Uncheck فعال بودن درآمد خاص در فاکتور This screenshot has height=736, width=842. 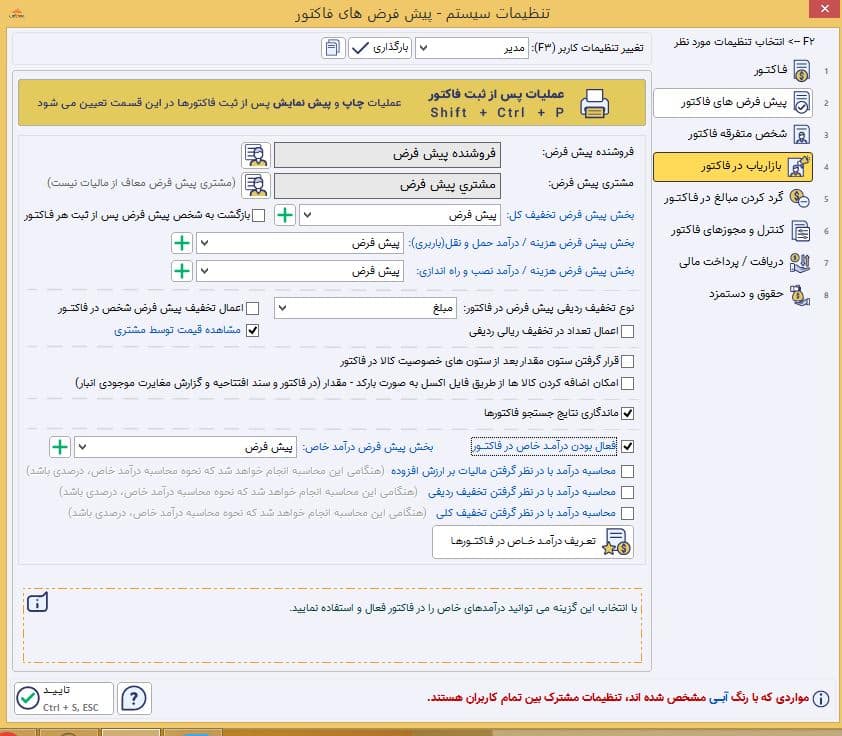[x=627, y=446]
